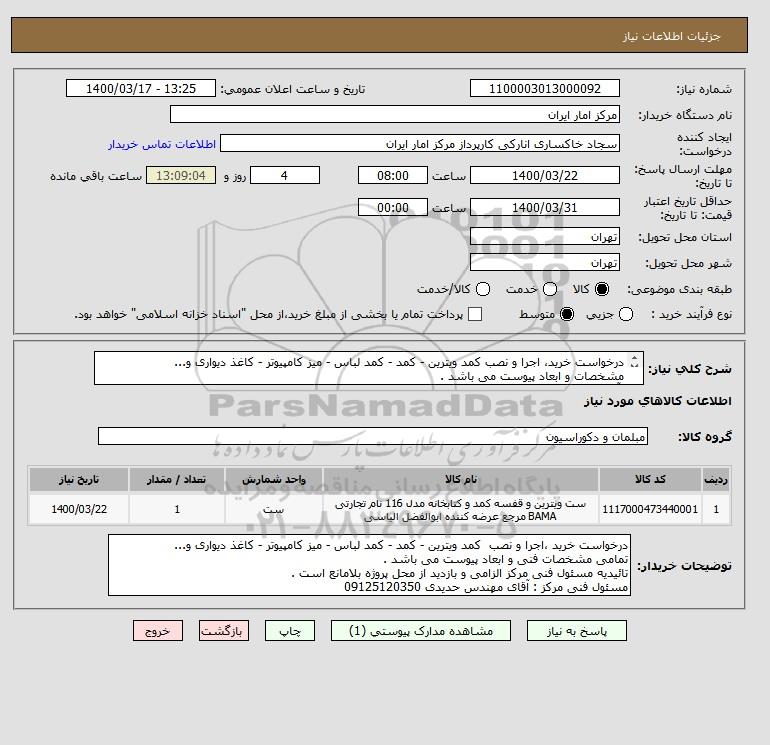This screenshot has height=745, width=770.
Task: Click the price validity date 1400/03/31
Action: coord(545,207)
